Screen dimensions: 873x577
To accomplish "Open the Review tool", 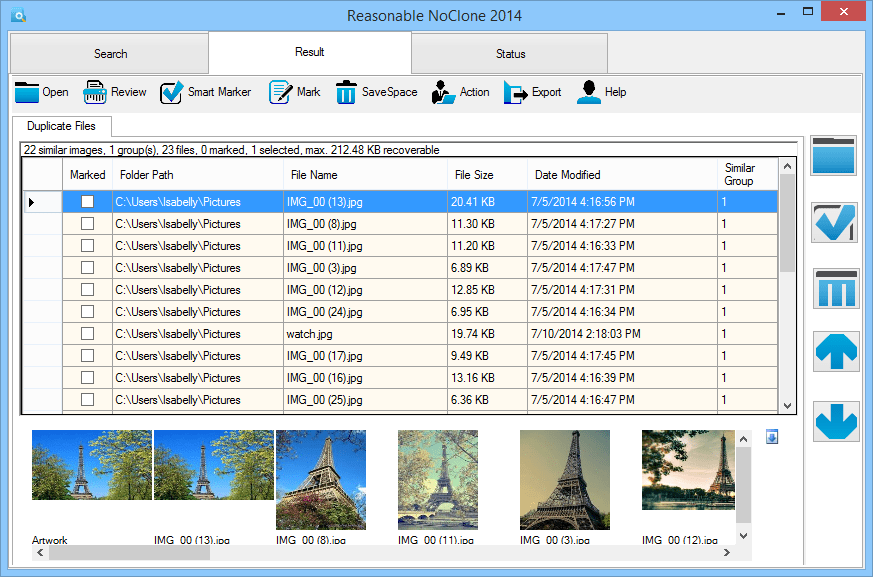I will coord(114,92).
